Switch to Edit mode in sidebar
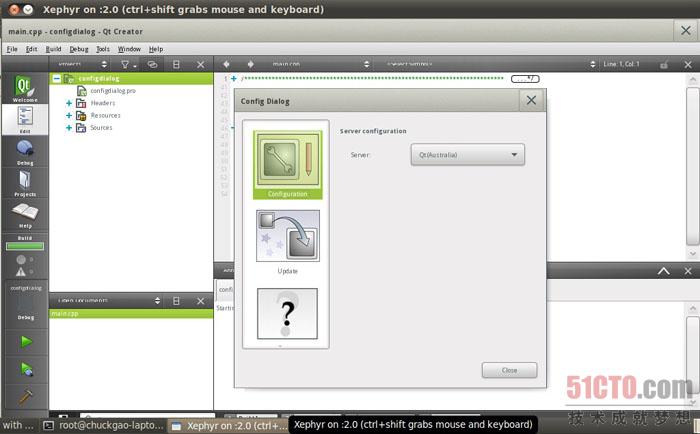 click(25, 119)
